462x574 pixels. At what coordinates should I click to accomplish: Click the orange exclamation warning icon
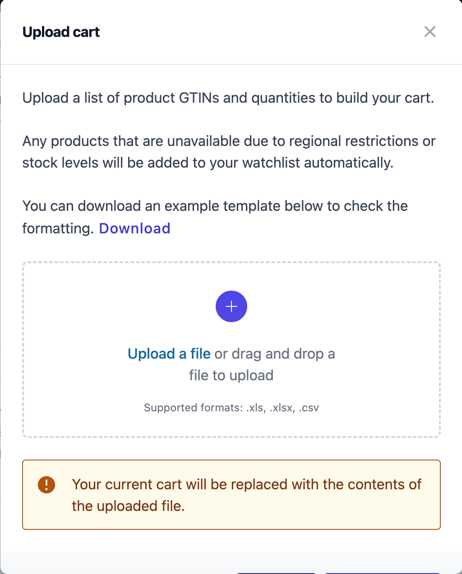pyautogui.click(x=46, y=485)
